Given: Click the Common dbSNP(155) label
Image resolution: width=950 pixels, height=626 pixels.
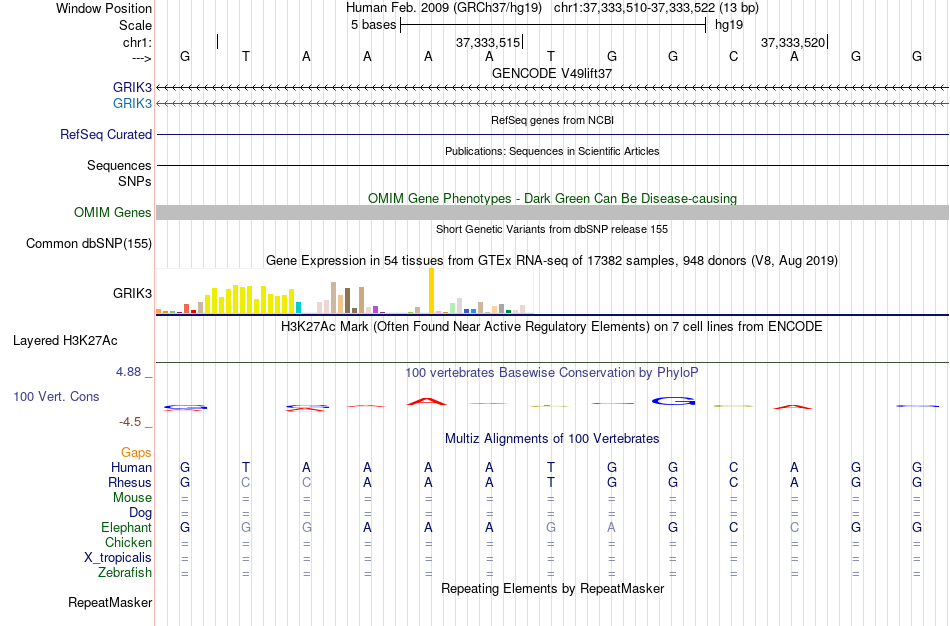Looking at the screenshot, I should click(x=89, y=244).
